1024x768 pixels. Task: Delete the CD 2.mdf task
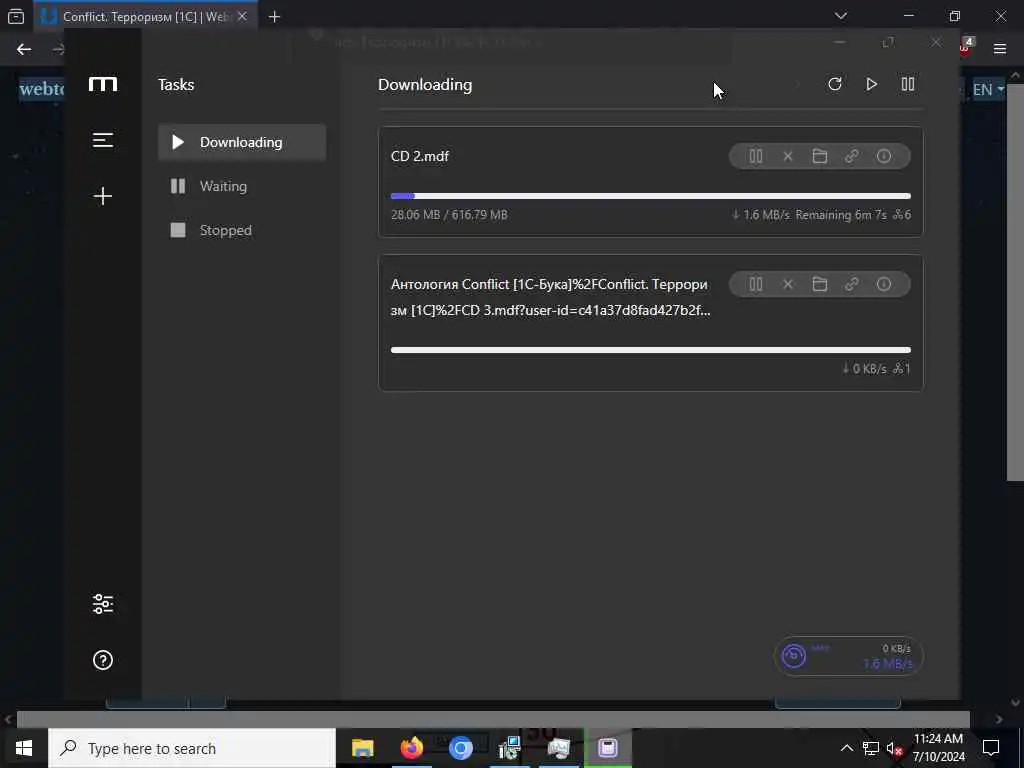[x=788, y=156]
